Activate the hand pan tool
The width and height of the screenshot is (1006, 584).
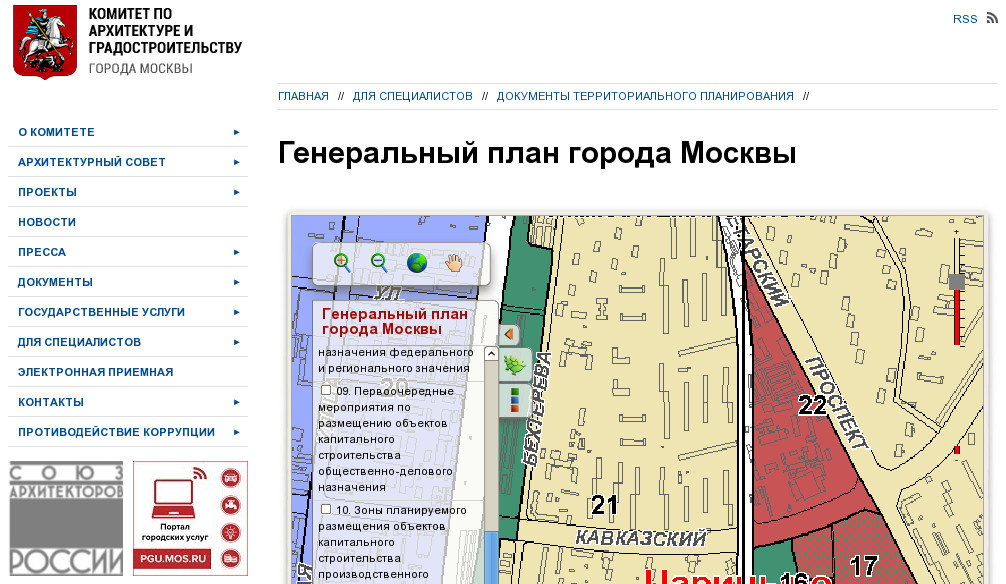point(454,263)
